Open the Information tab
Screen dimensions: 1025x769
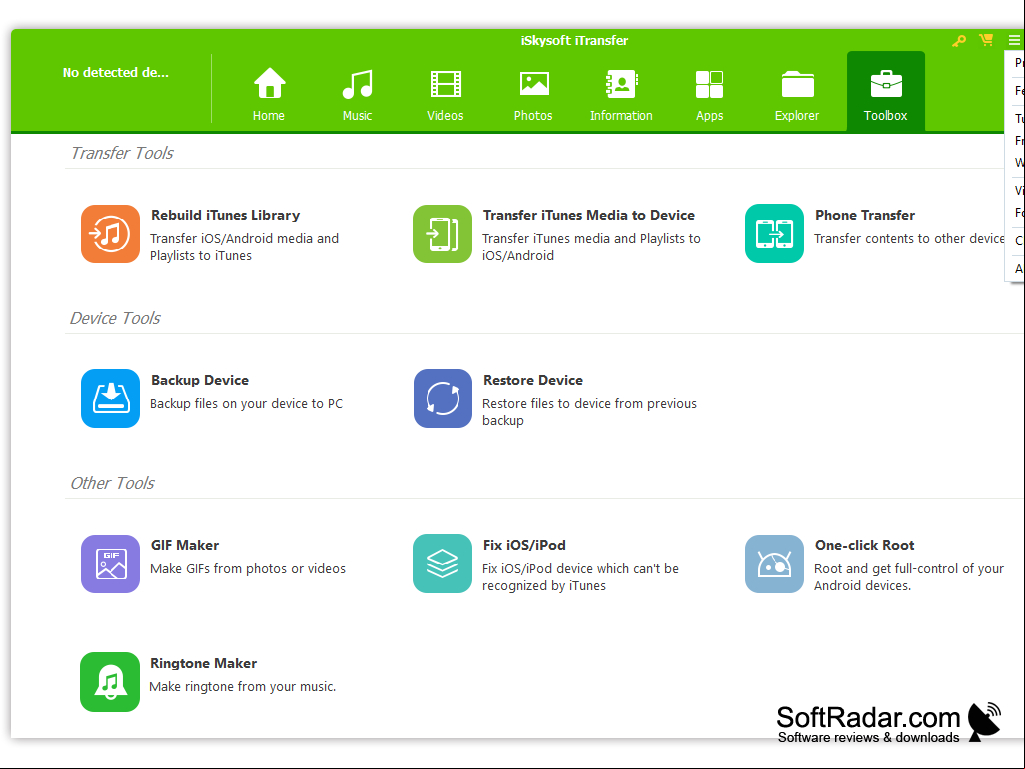pyautogui.click(x=621, y=93)
